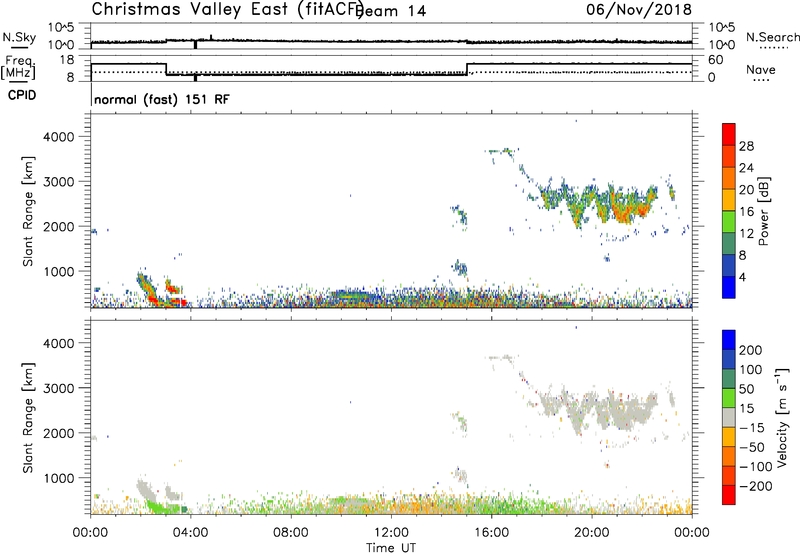Click the '04:00' time tick label

[191, 533]
